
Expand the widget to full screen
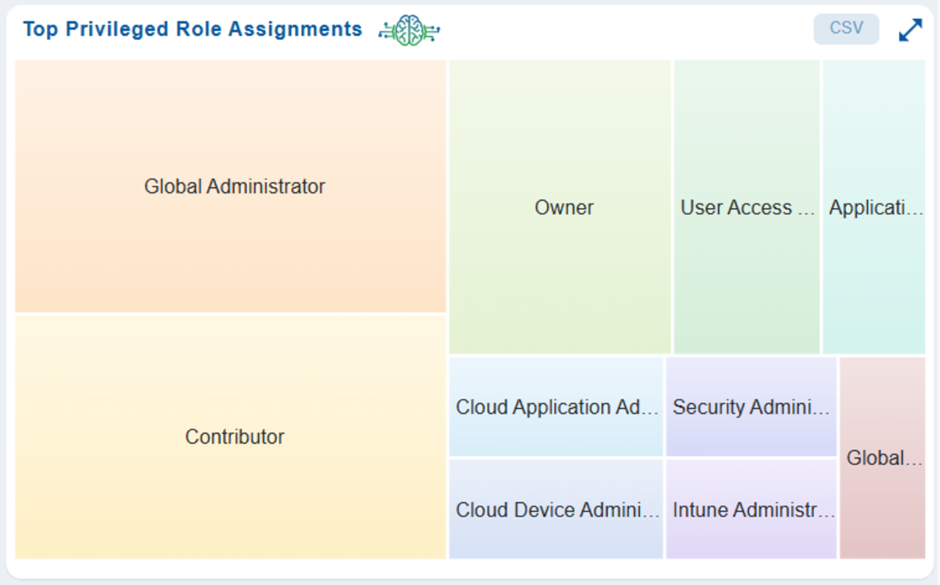tap(910, 30)
